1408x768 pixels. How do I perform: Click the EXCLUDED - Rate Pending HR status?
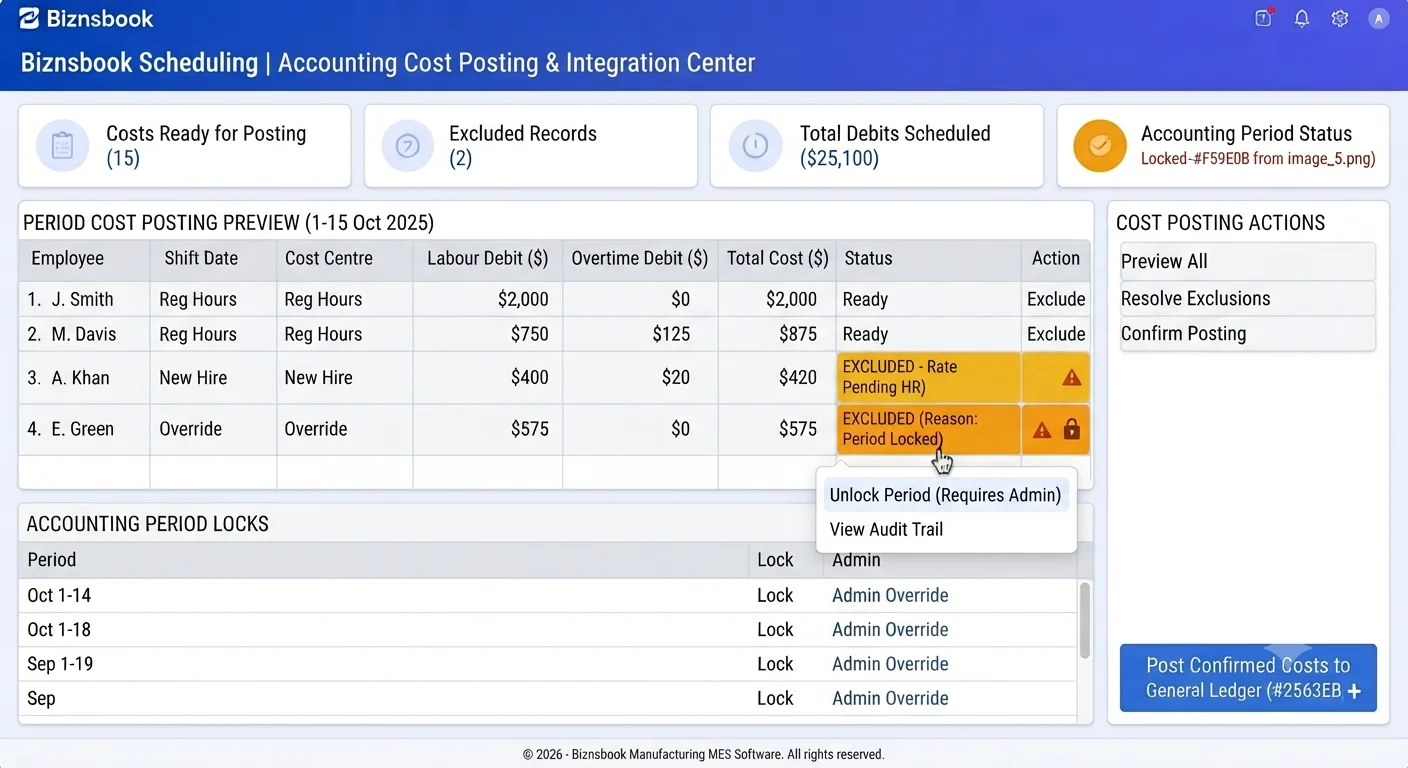(928, 377)
